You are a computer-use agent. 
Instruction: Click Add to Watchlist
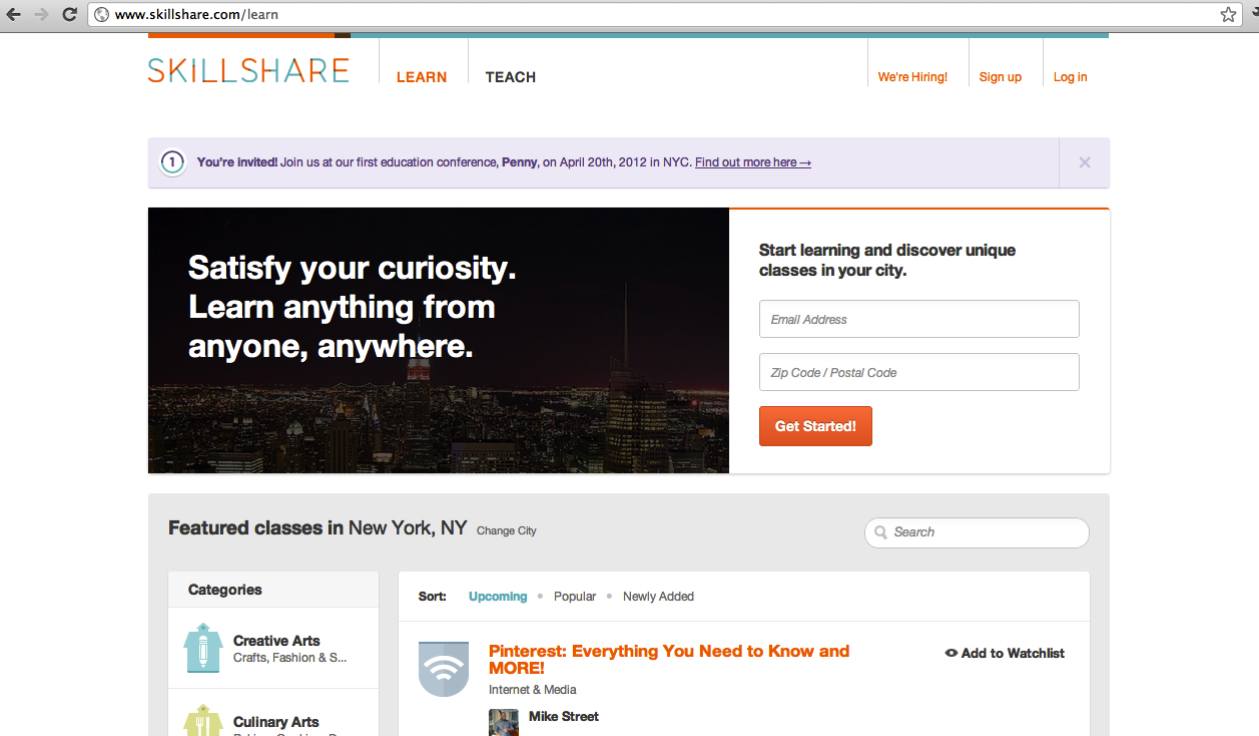1005,653
